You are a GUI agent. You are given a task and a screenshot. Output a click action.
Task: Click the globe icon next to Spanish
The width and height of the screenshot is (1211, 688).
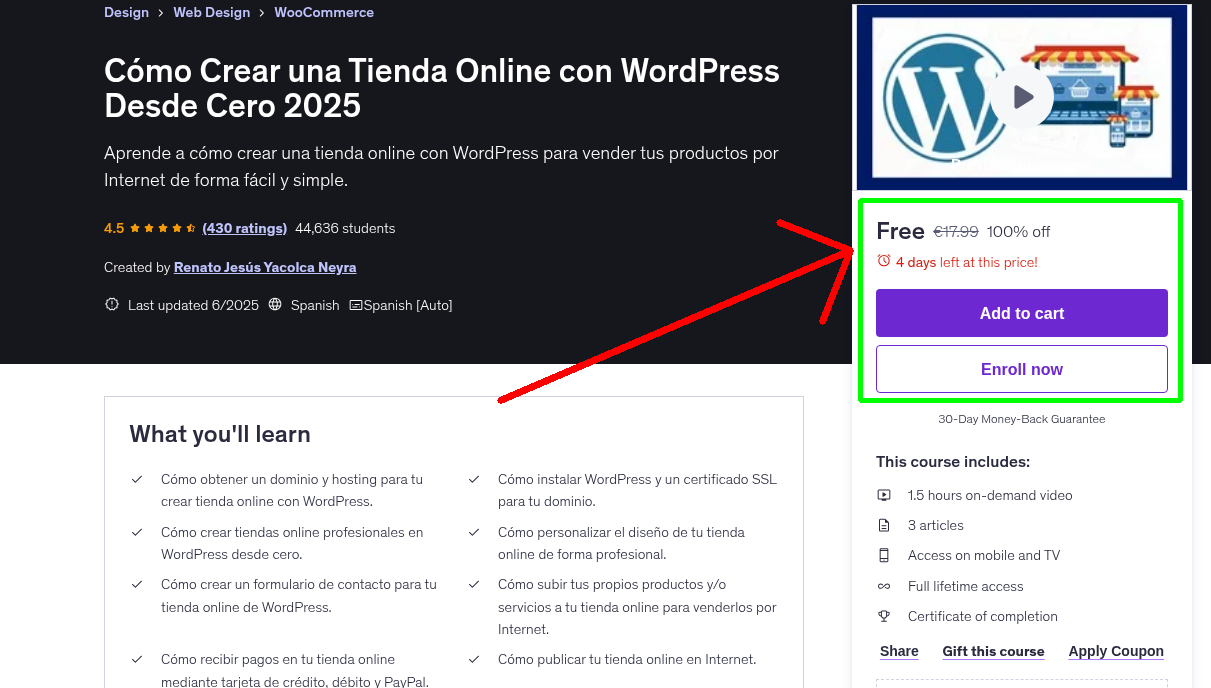[x=274, y=304]
